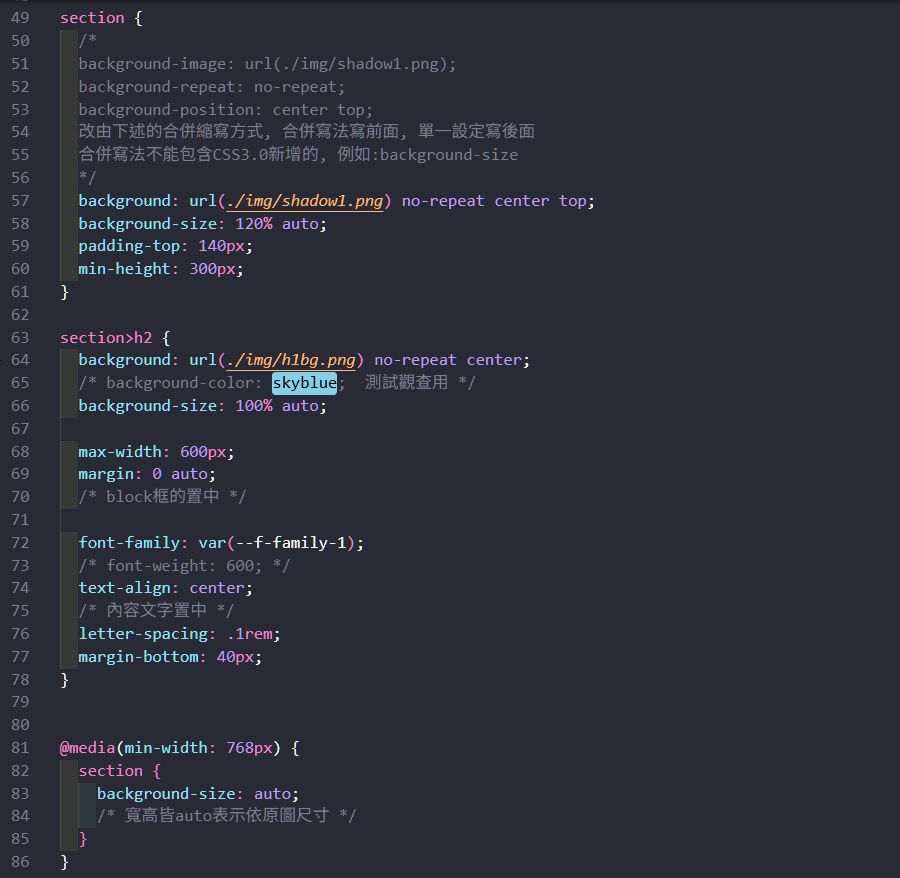Click line number 49 in gutter

pyautogui.click(x=20, y=18)
